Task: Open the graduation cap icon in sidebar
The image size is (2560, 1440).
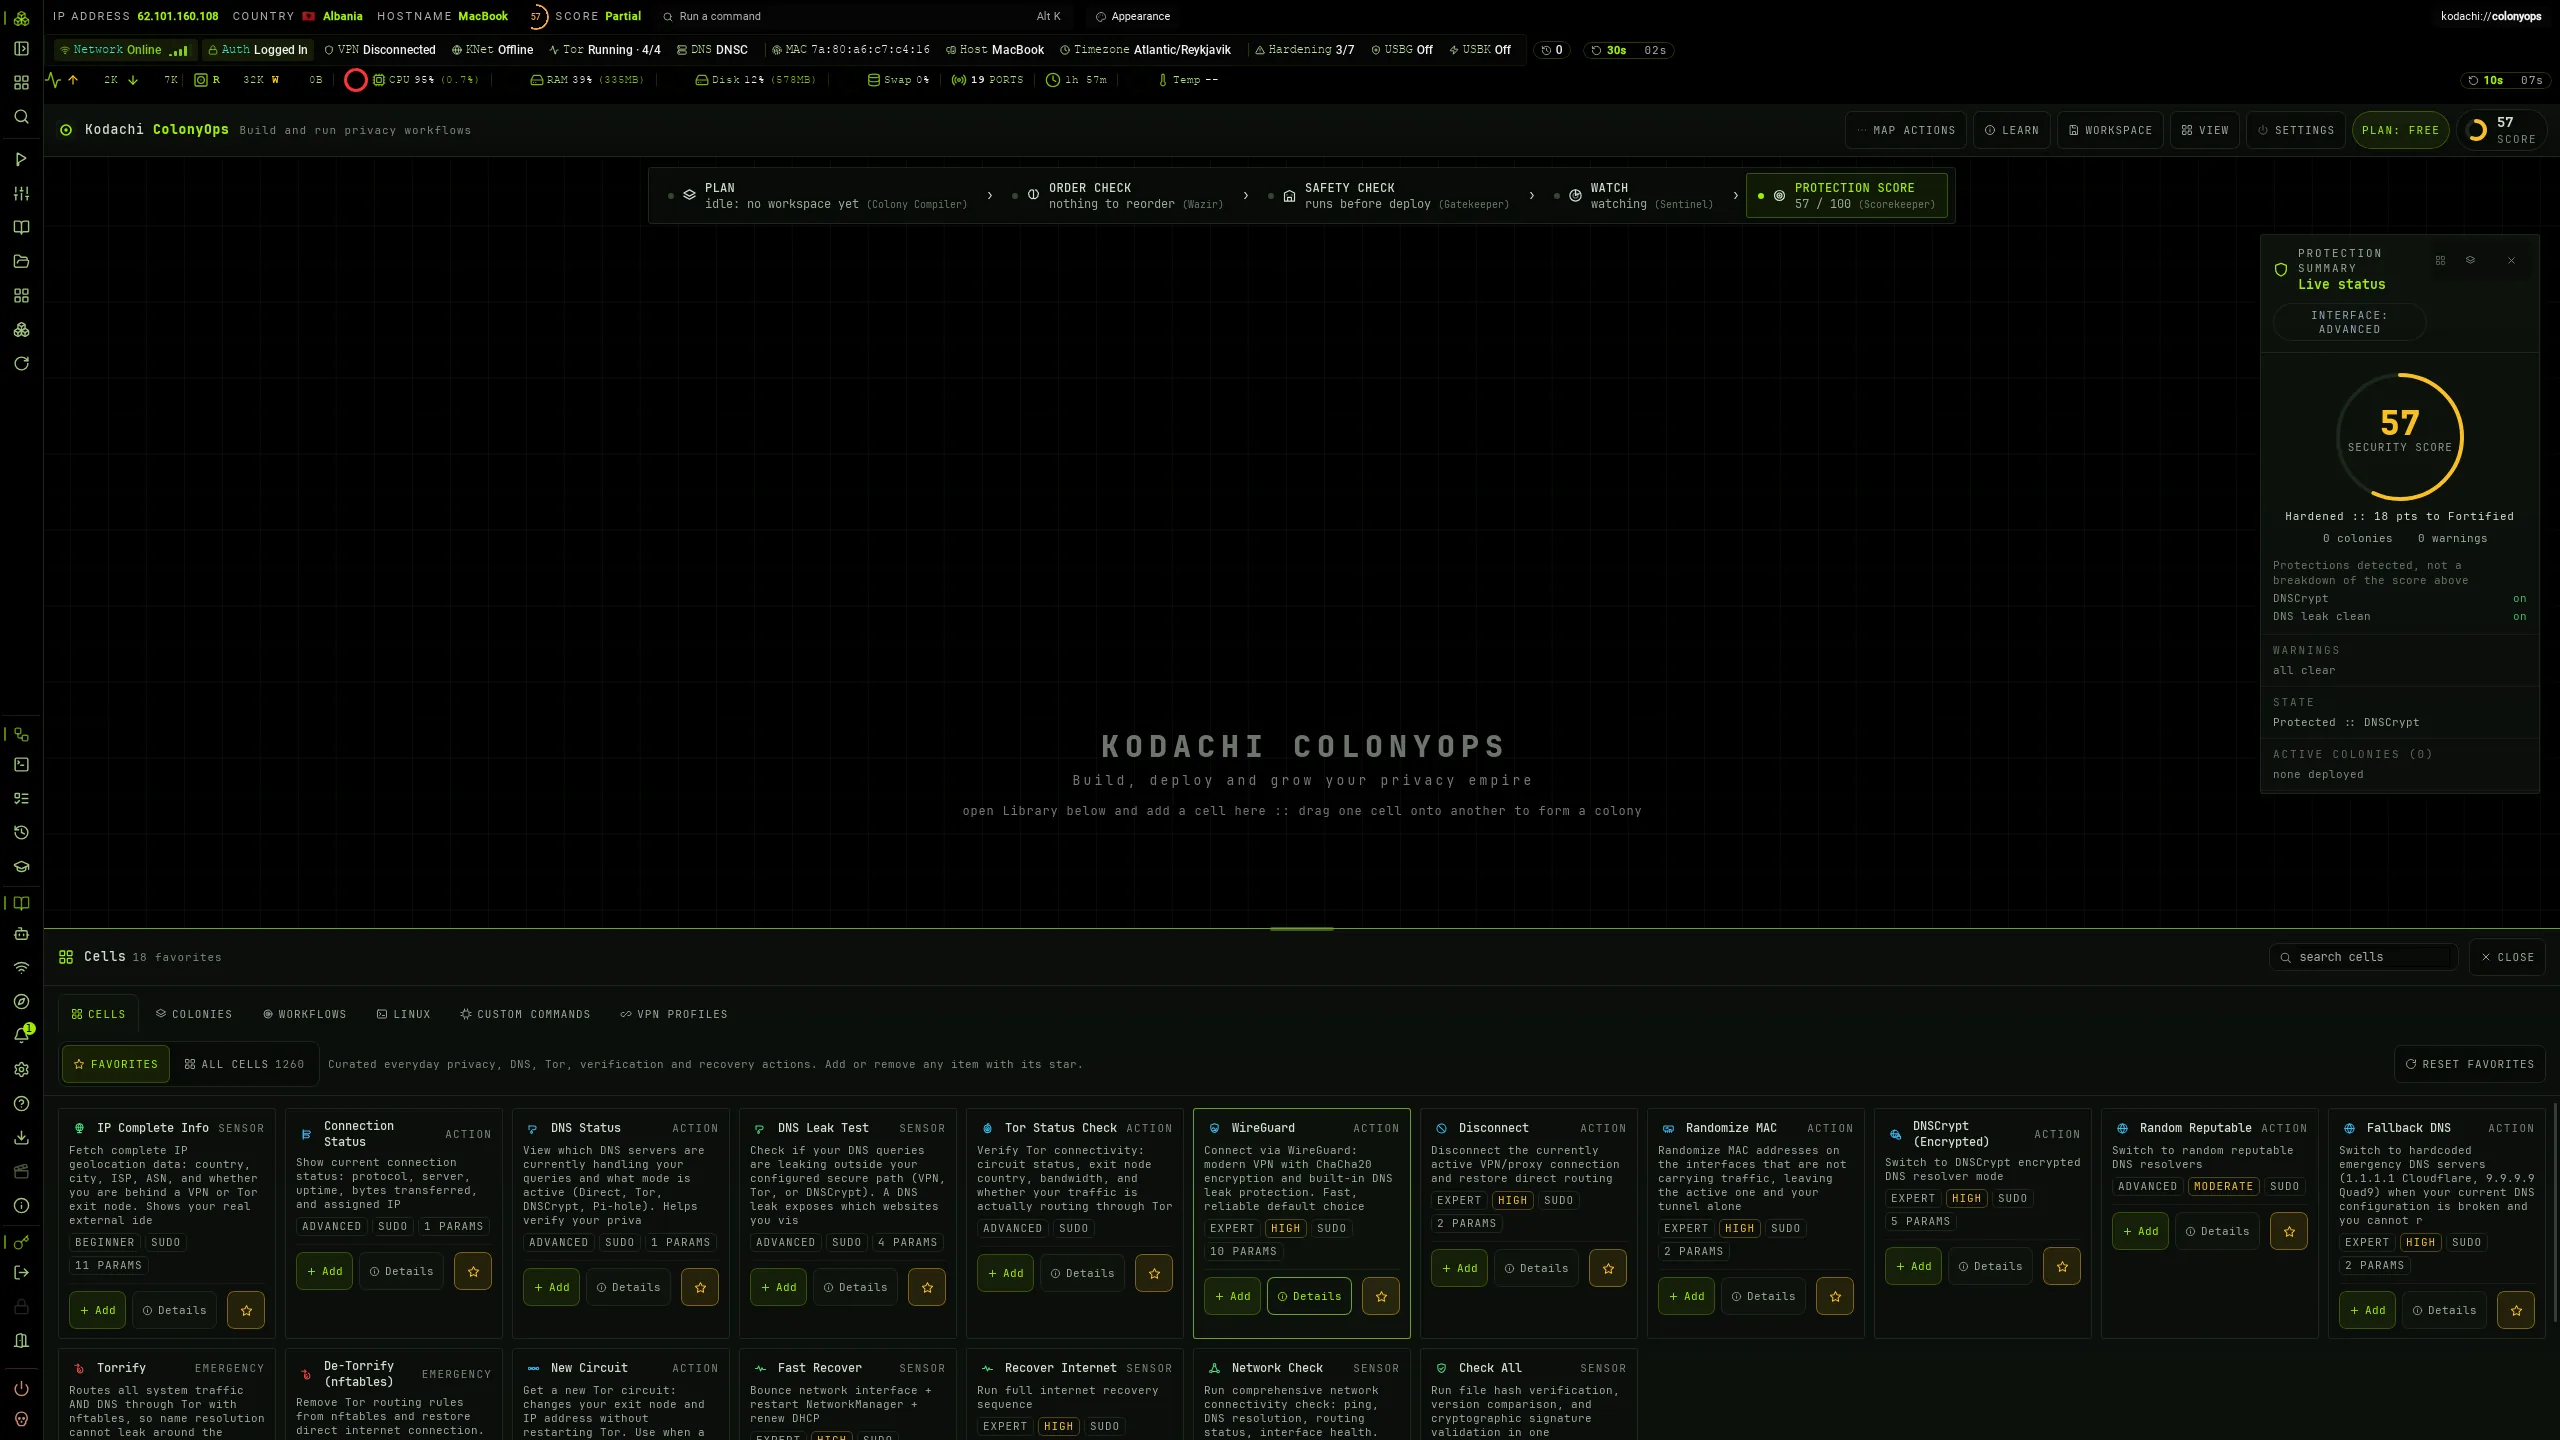Action: point(21,867)
